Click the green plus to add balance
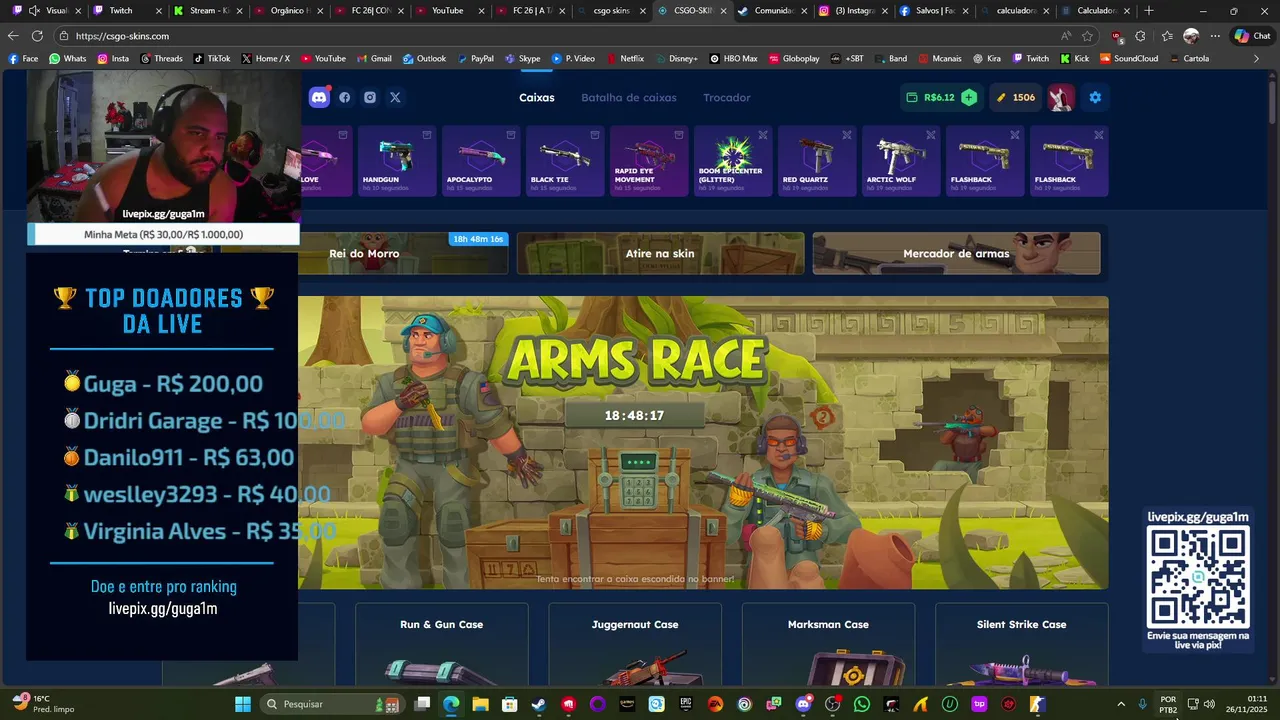1280x720 pixels. tap(969, 97)
